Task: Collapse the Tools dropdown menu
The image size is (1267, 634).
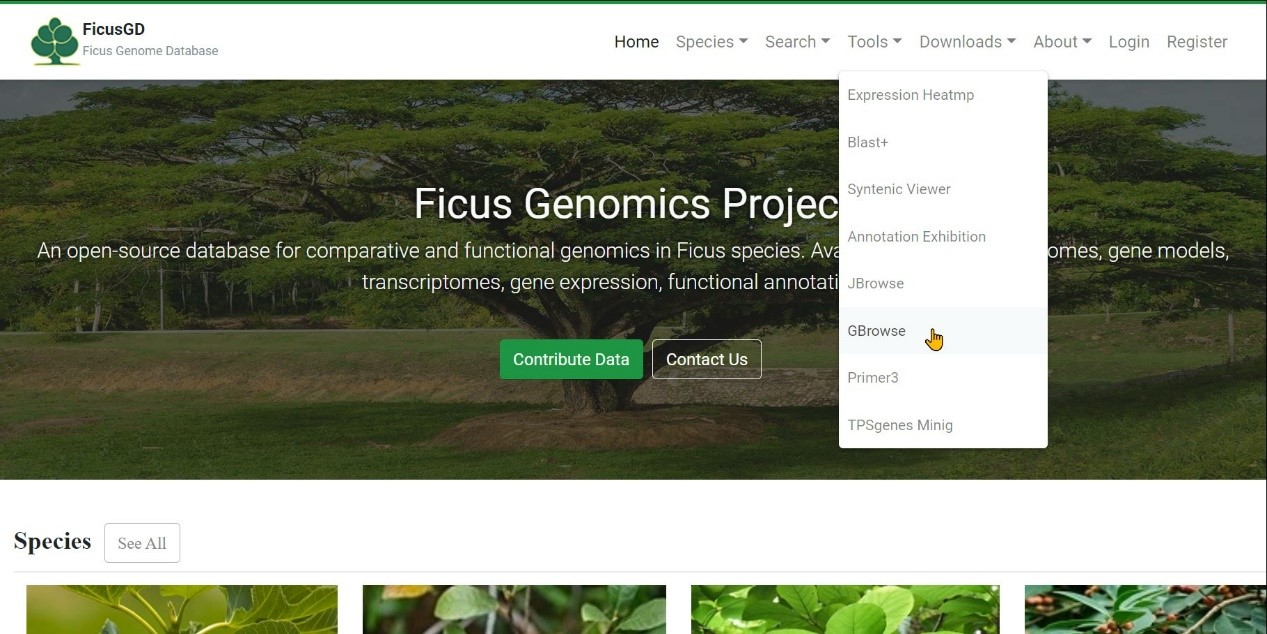Action: (x=874, y=42)
